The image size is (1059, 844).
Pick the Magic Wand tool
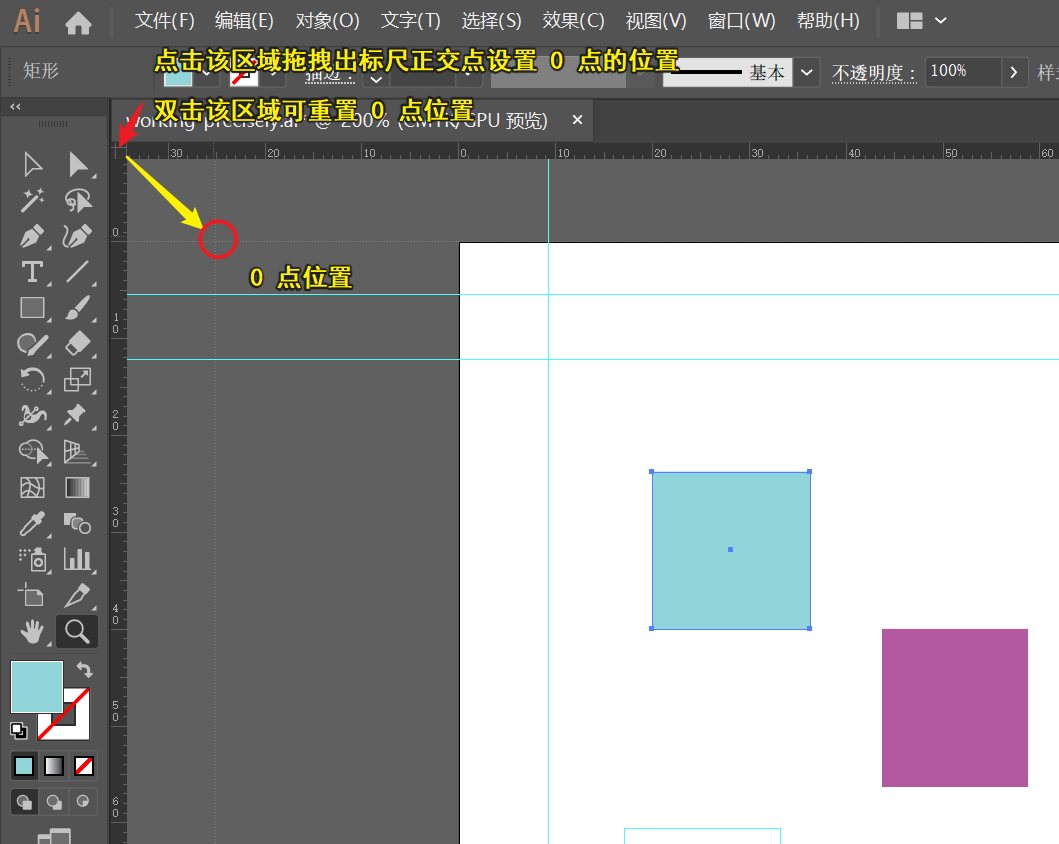point(32,201)
